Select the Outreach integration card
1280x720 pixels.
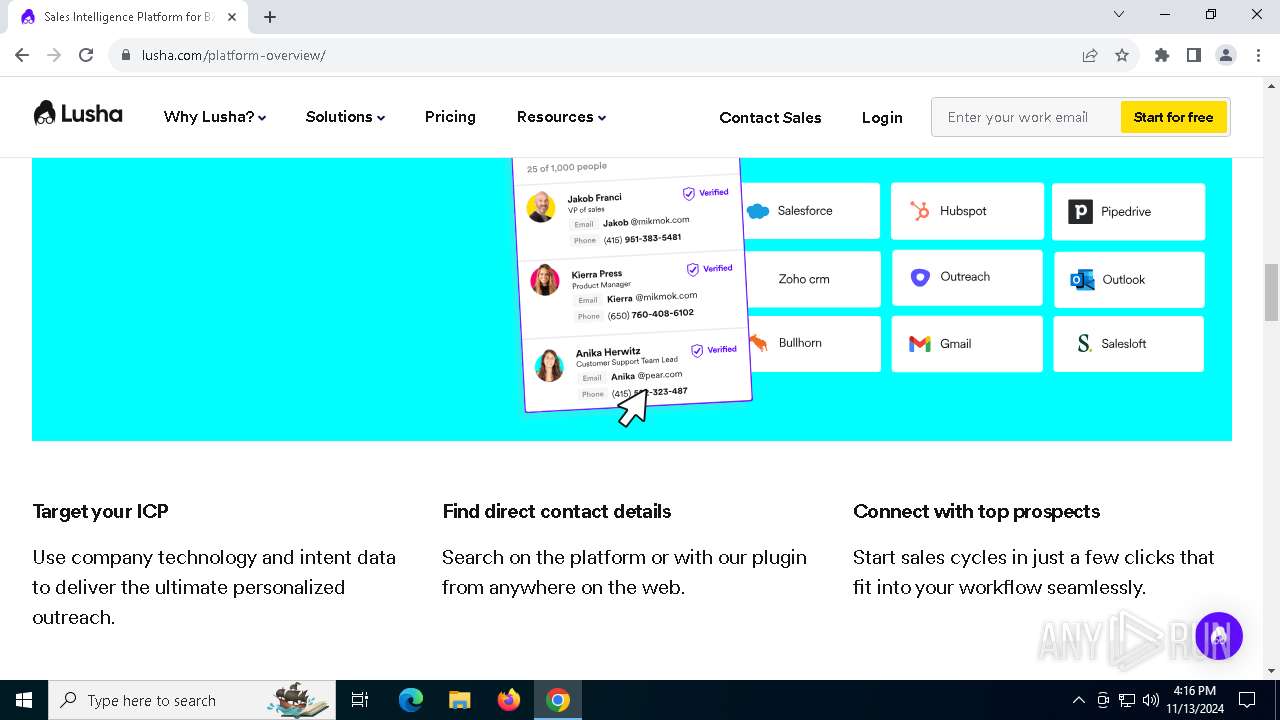[x=967, y=277]
